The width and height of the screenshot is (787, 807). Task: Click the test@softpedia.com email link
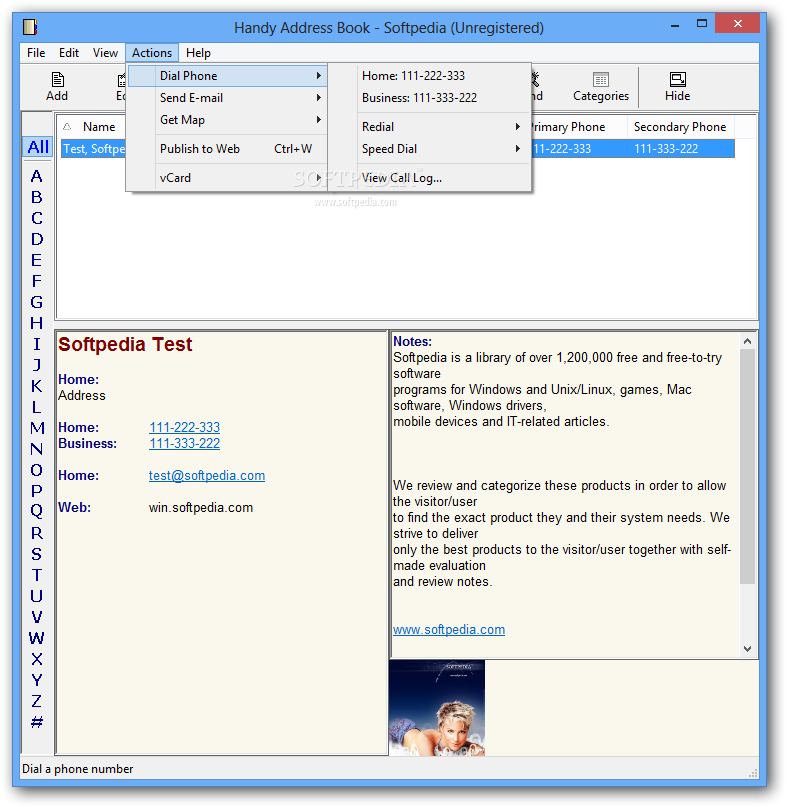click(x=207, y=476)
